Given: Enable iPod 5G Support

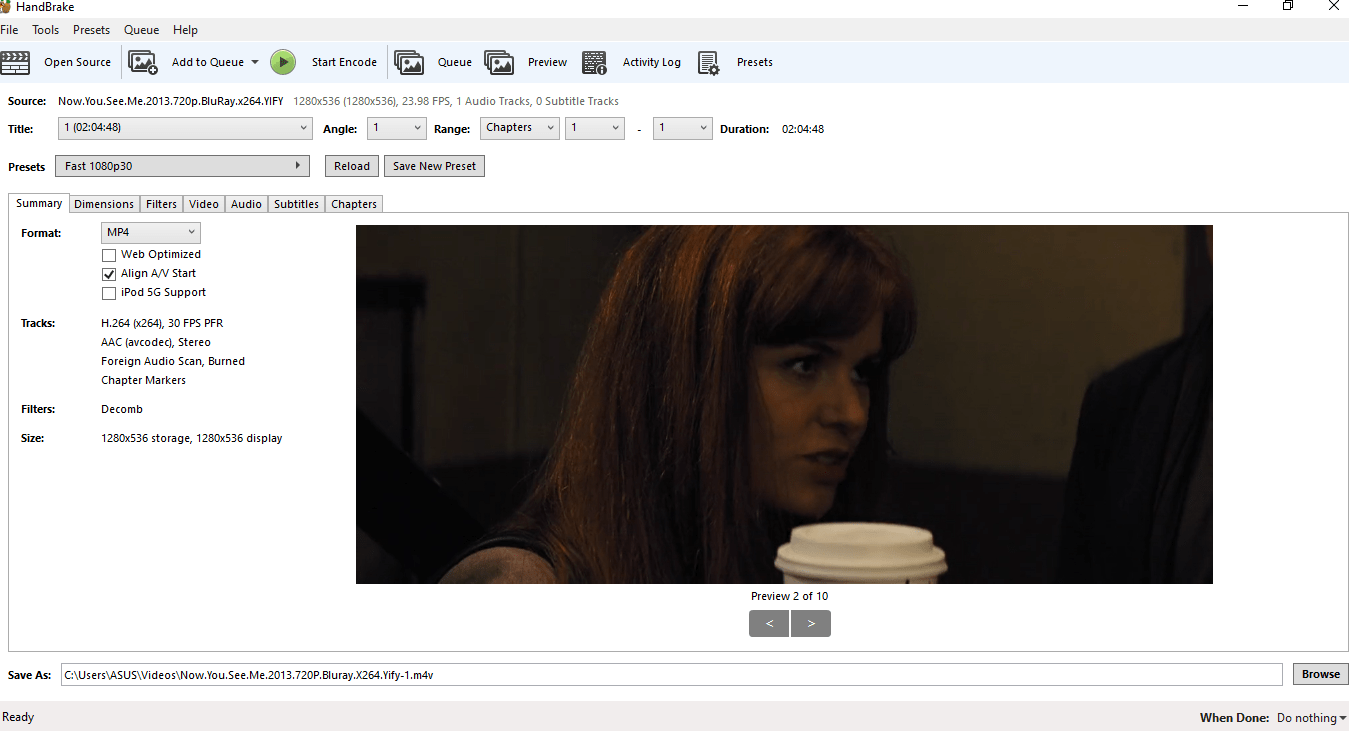Looking at the screenshot, I should [109, 292].
